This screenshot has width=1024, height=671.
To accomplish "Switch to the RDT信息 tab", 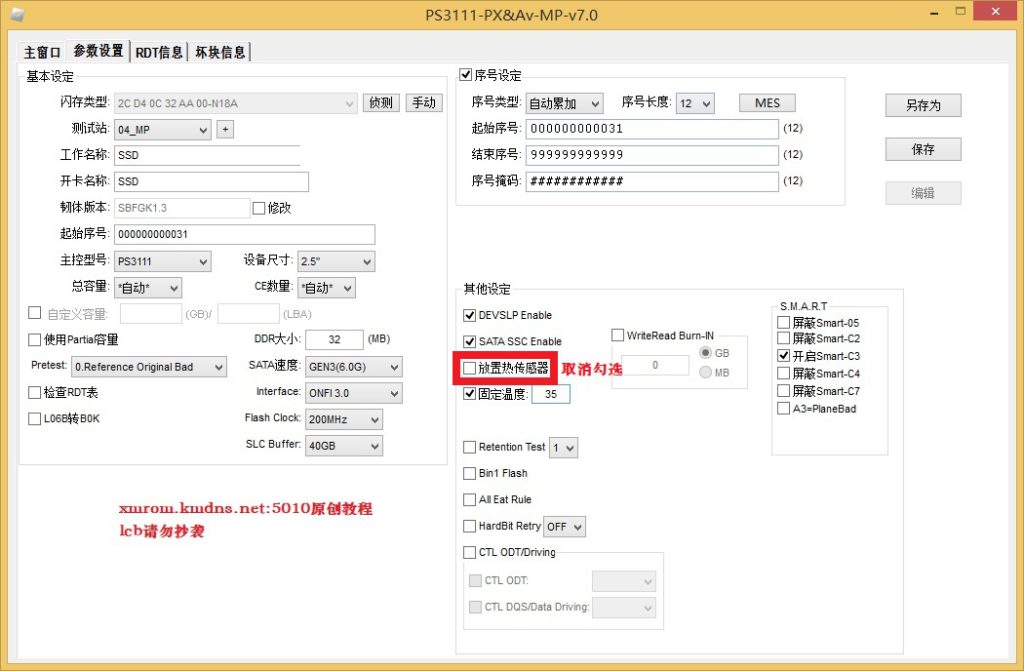I will pos(159,52).
